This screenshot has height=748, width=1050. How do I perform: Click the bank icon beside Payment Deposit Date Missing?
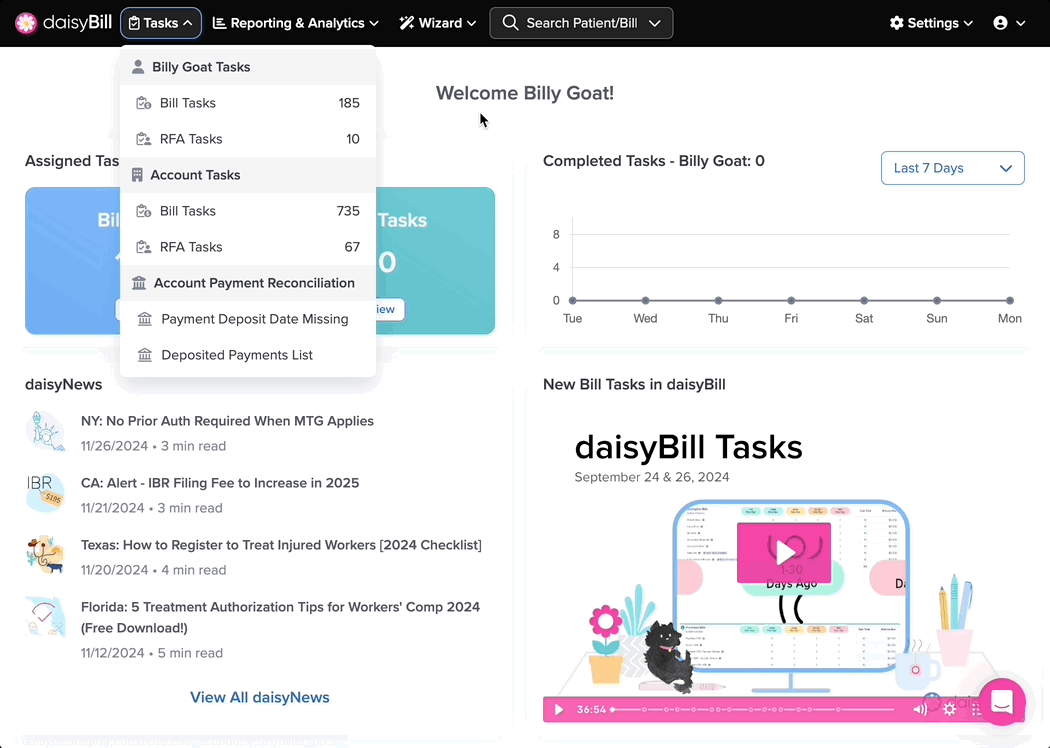pos(145,319)
